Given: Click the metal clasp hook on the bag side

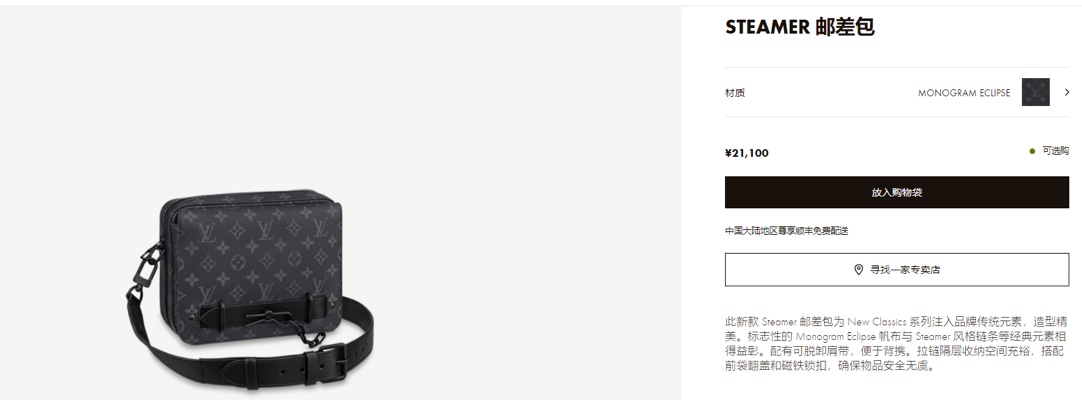Looking at the screenshot, I should pyautogui.click(x=148, y=266).
